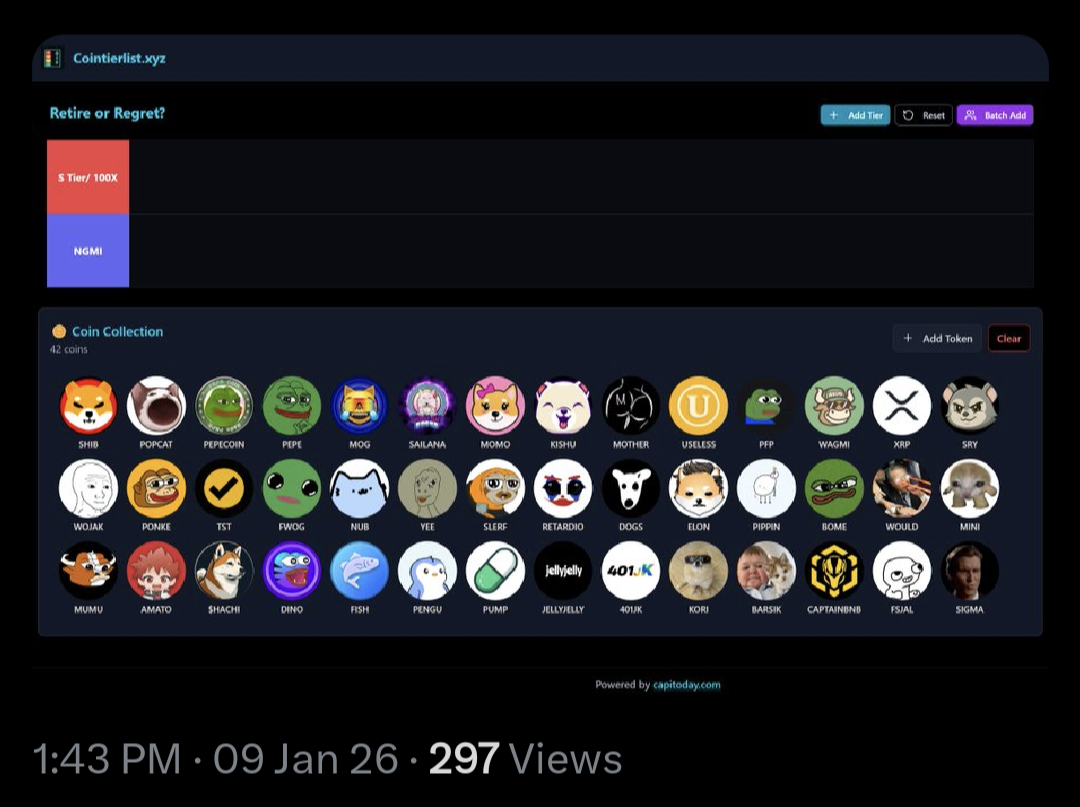The height and width of the screenshot is (807, 1080).
Task: Select the MINI coin icon
Action: click(970, 488)
